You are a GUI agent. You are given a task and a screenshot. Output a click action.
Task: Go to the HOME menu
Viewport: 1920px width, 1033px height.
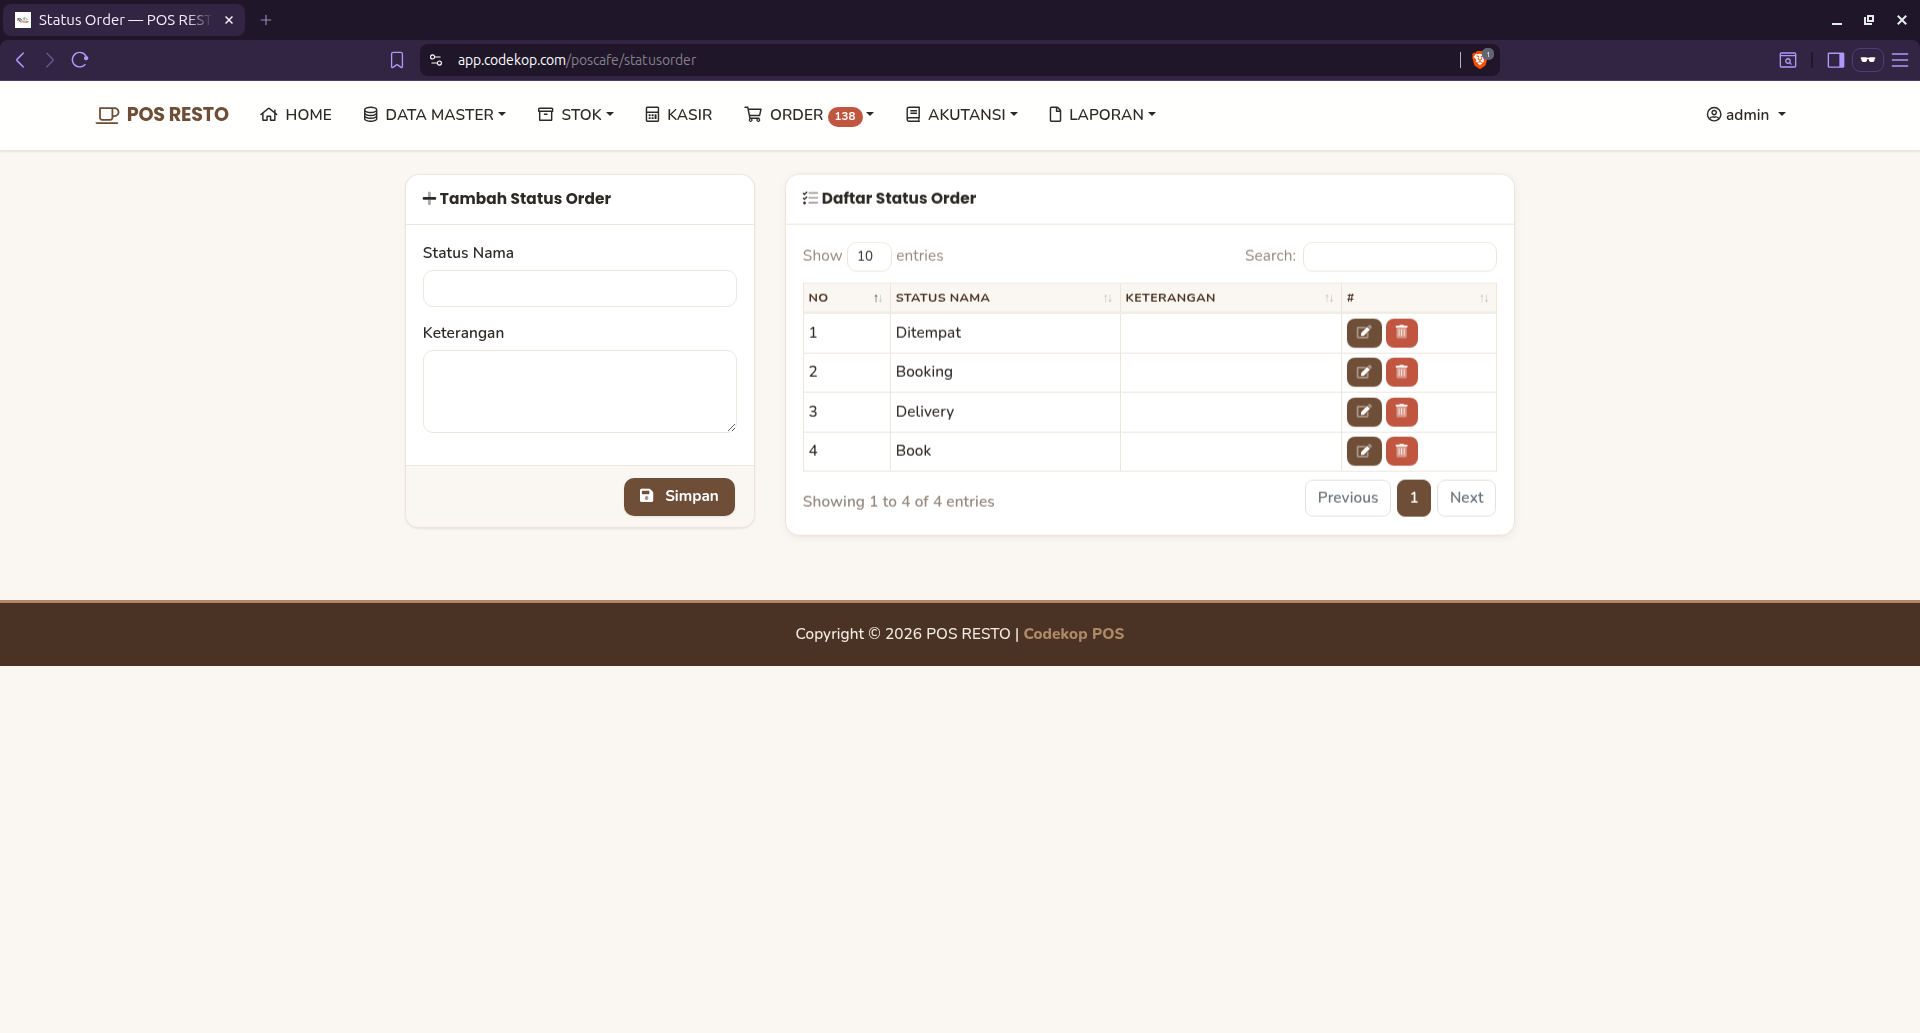[296, 115]
